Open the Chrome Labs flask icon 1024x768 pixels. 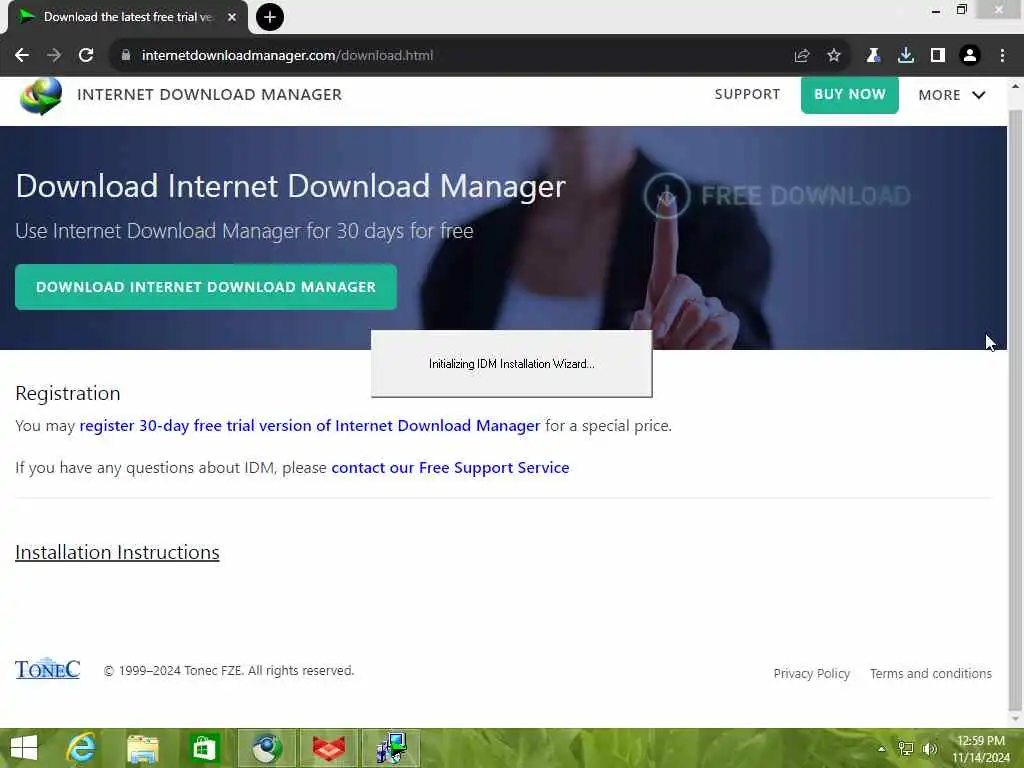(873, 56)
